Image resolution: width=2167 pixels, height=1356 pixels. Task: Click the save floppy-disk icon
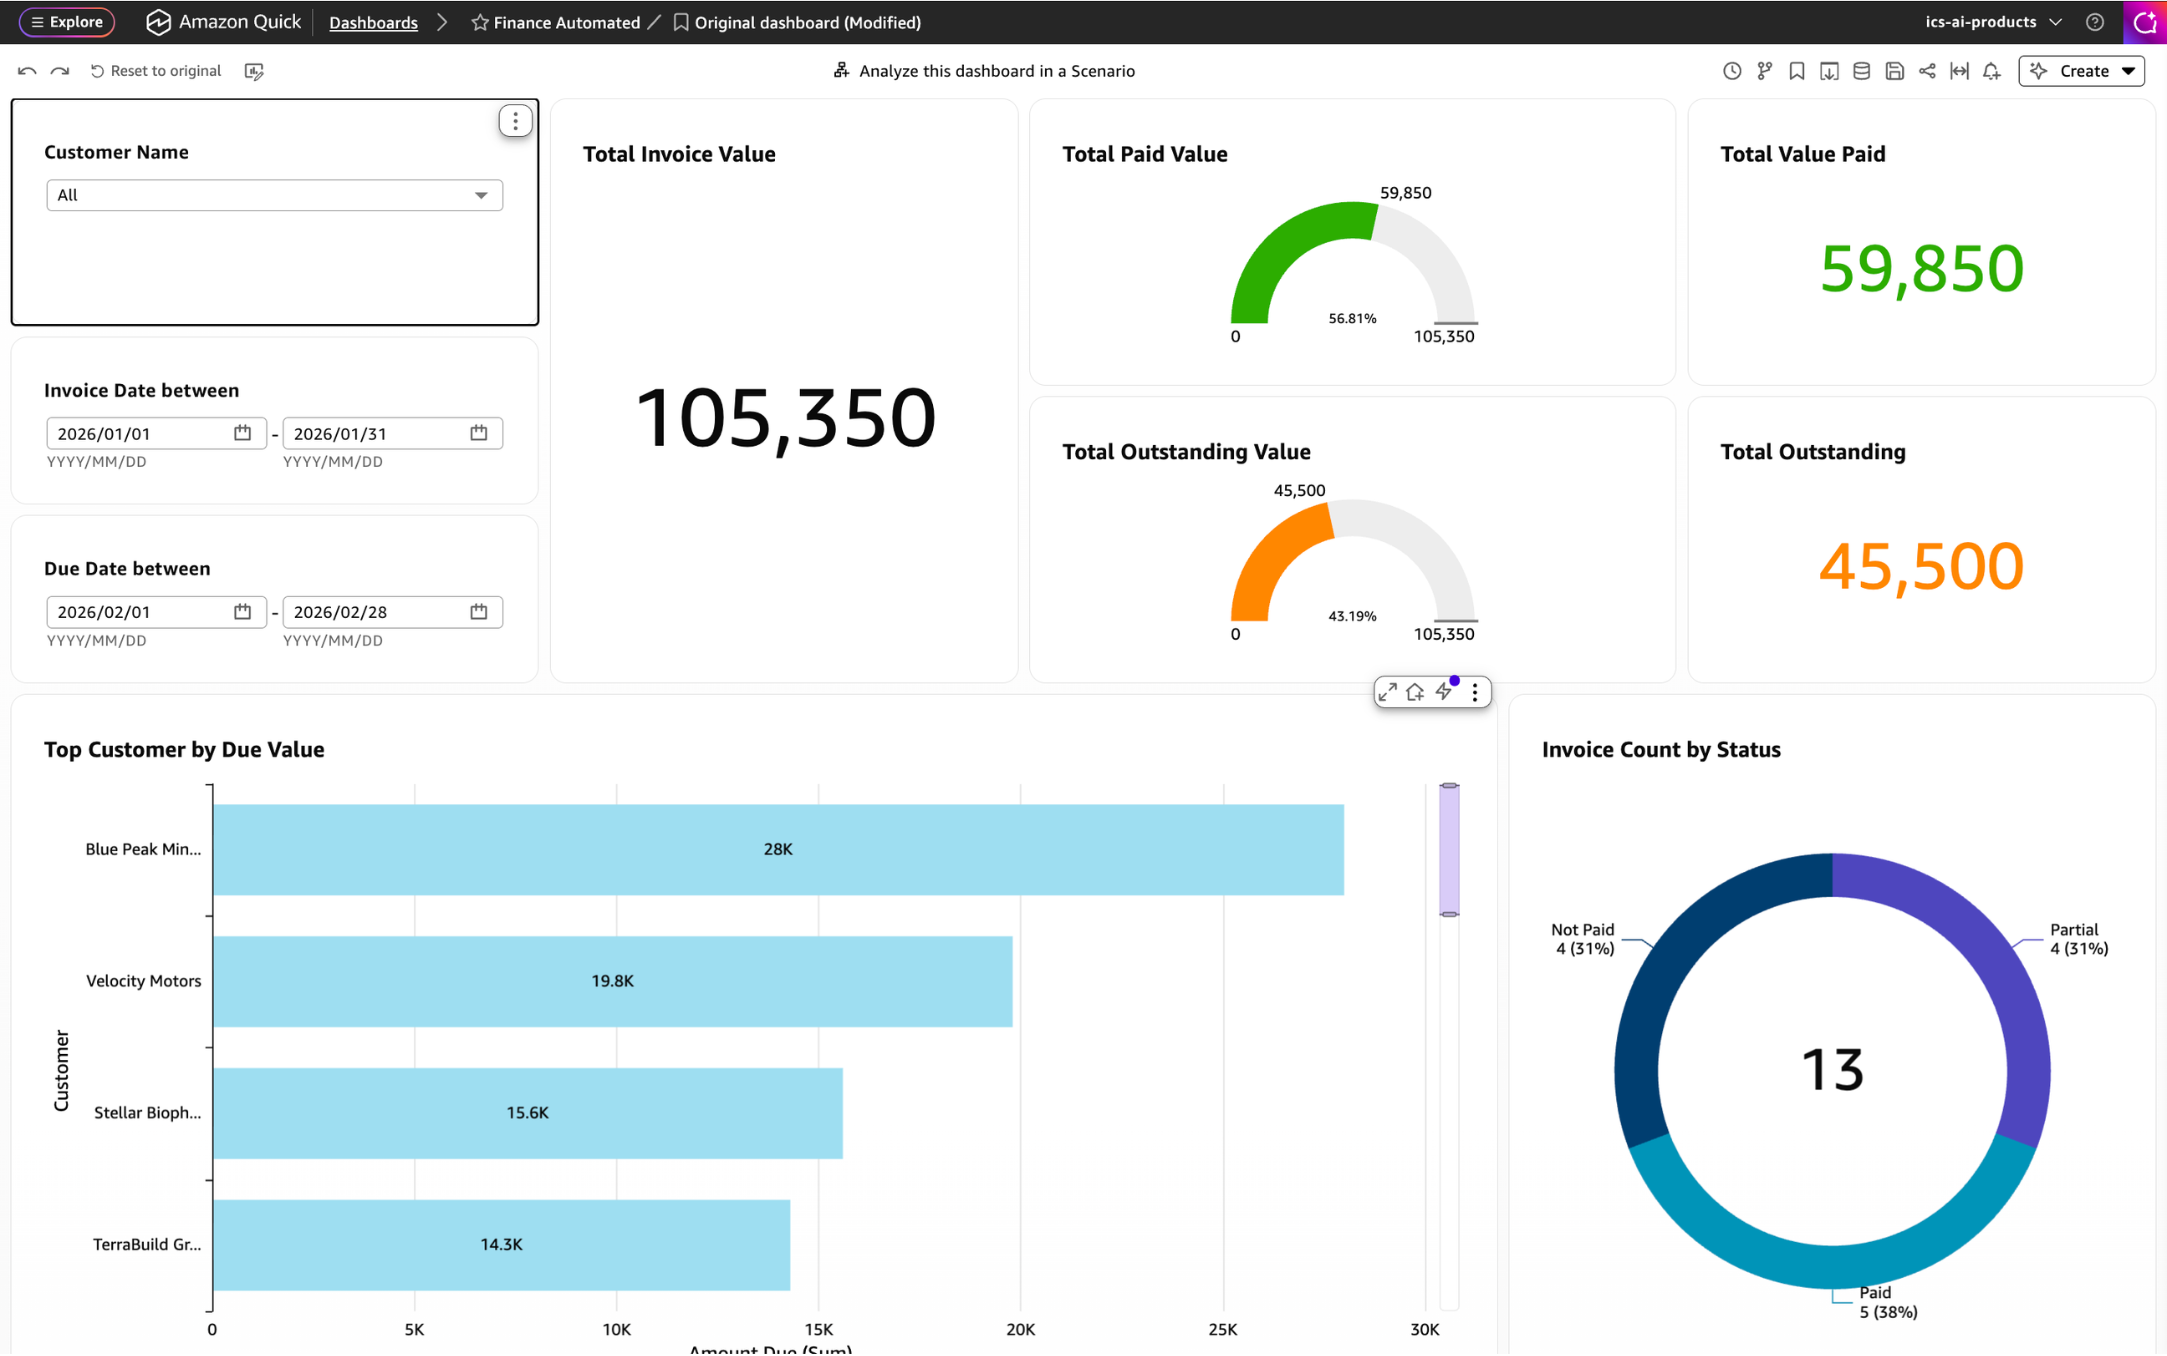coord(1894,71)
